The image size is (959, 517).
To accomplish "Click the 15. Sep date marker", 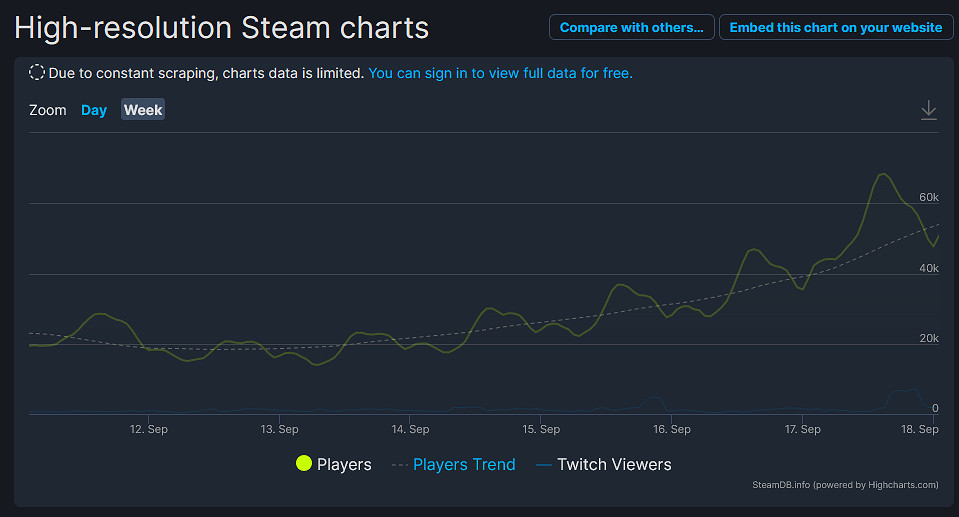I will [x=541, y=429].
